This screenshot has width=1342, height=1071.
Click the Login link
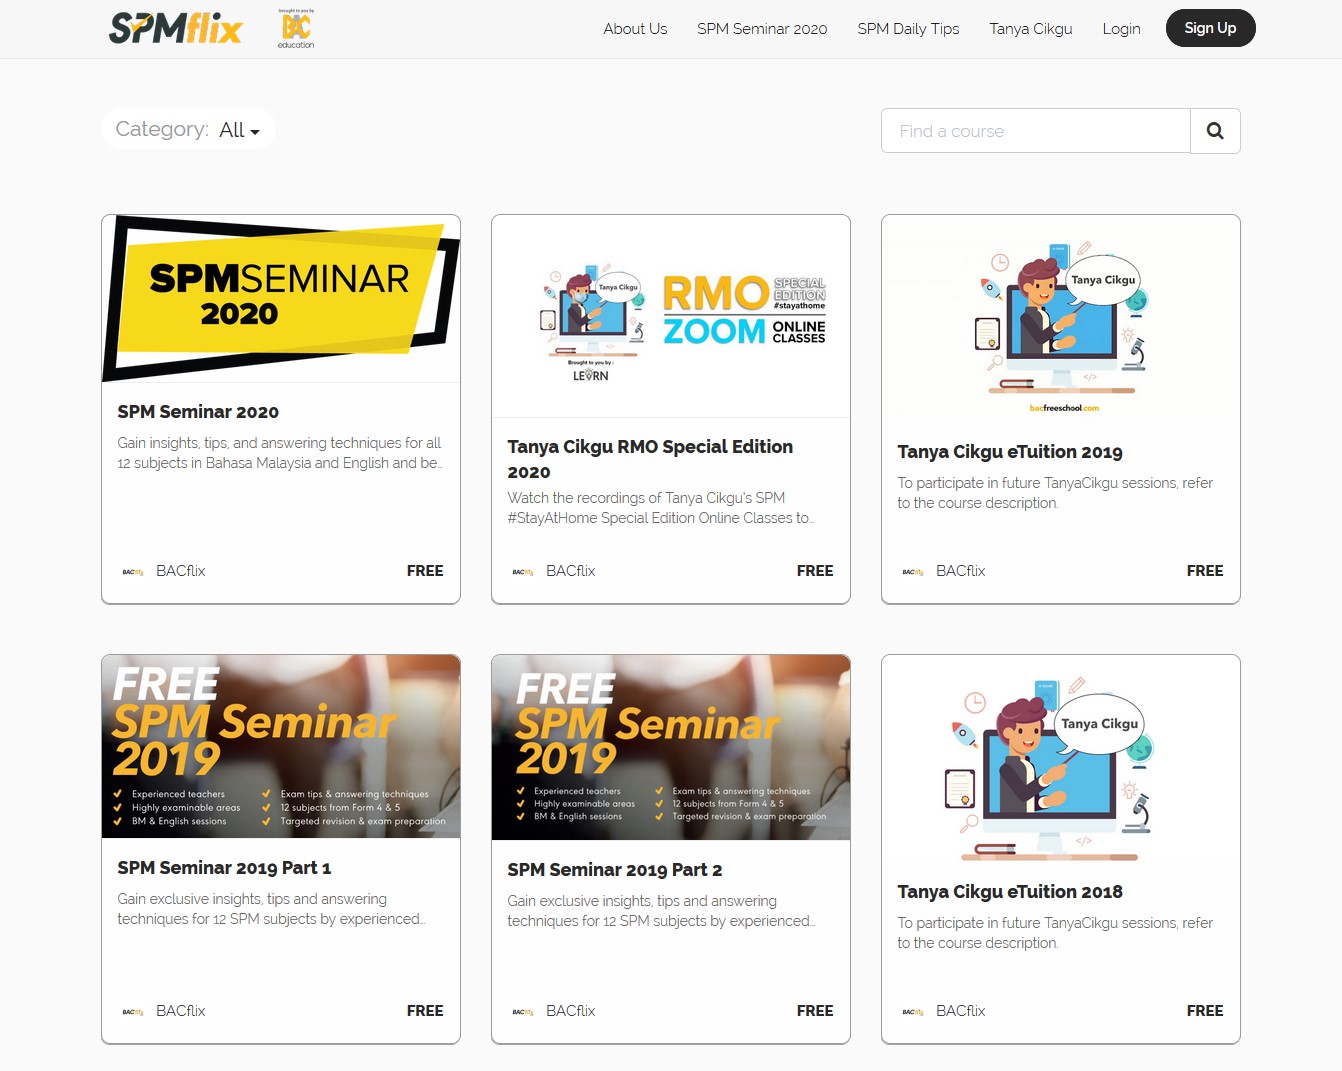tap(1121, 29)
